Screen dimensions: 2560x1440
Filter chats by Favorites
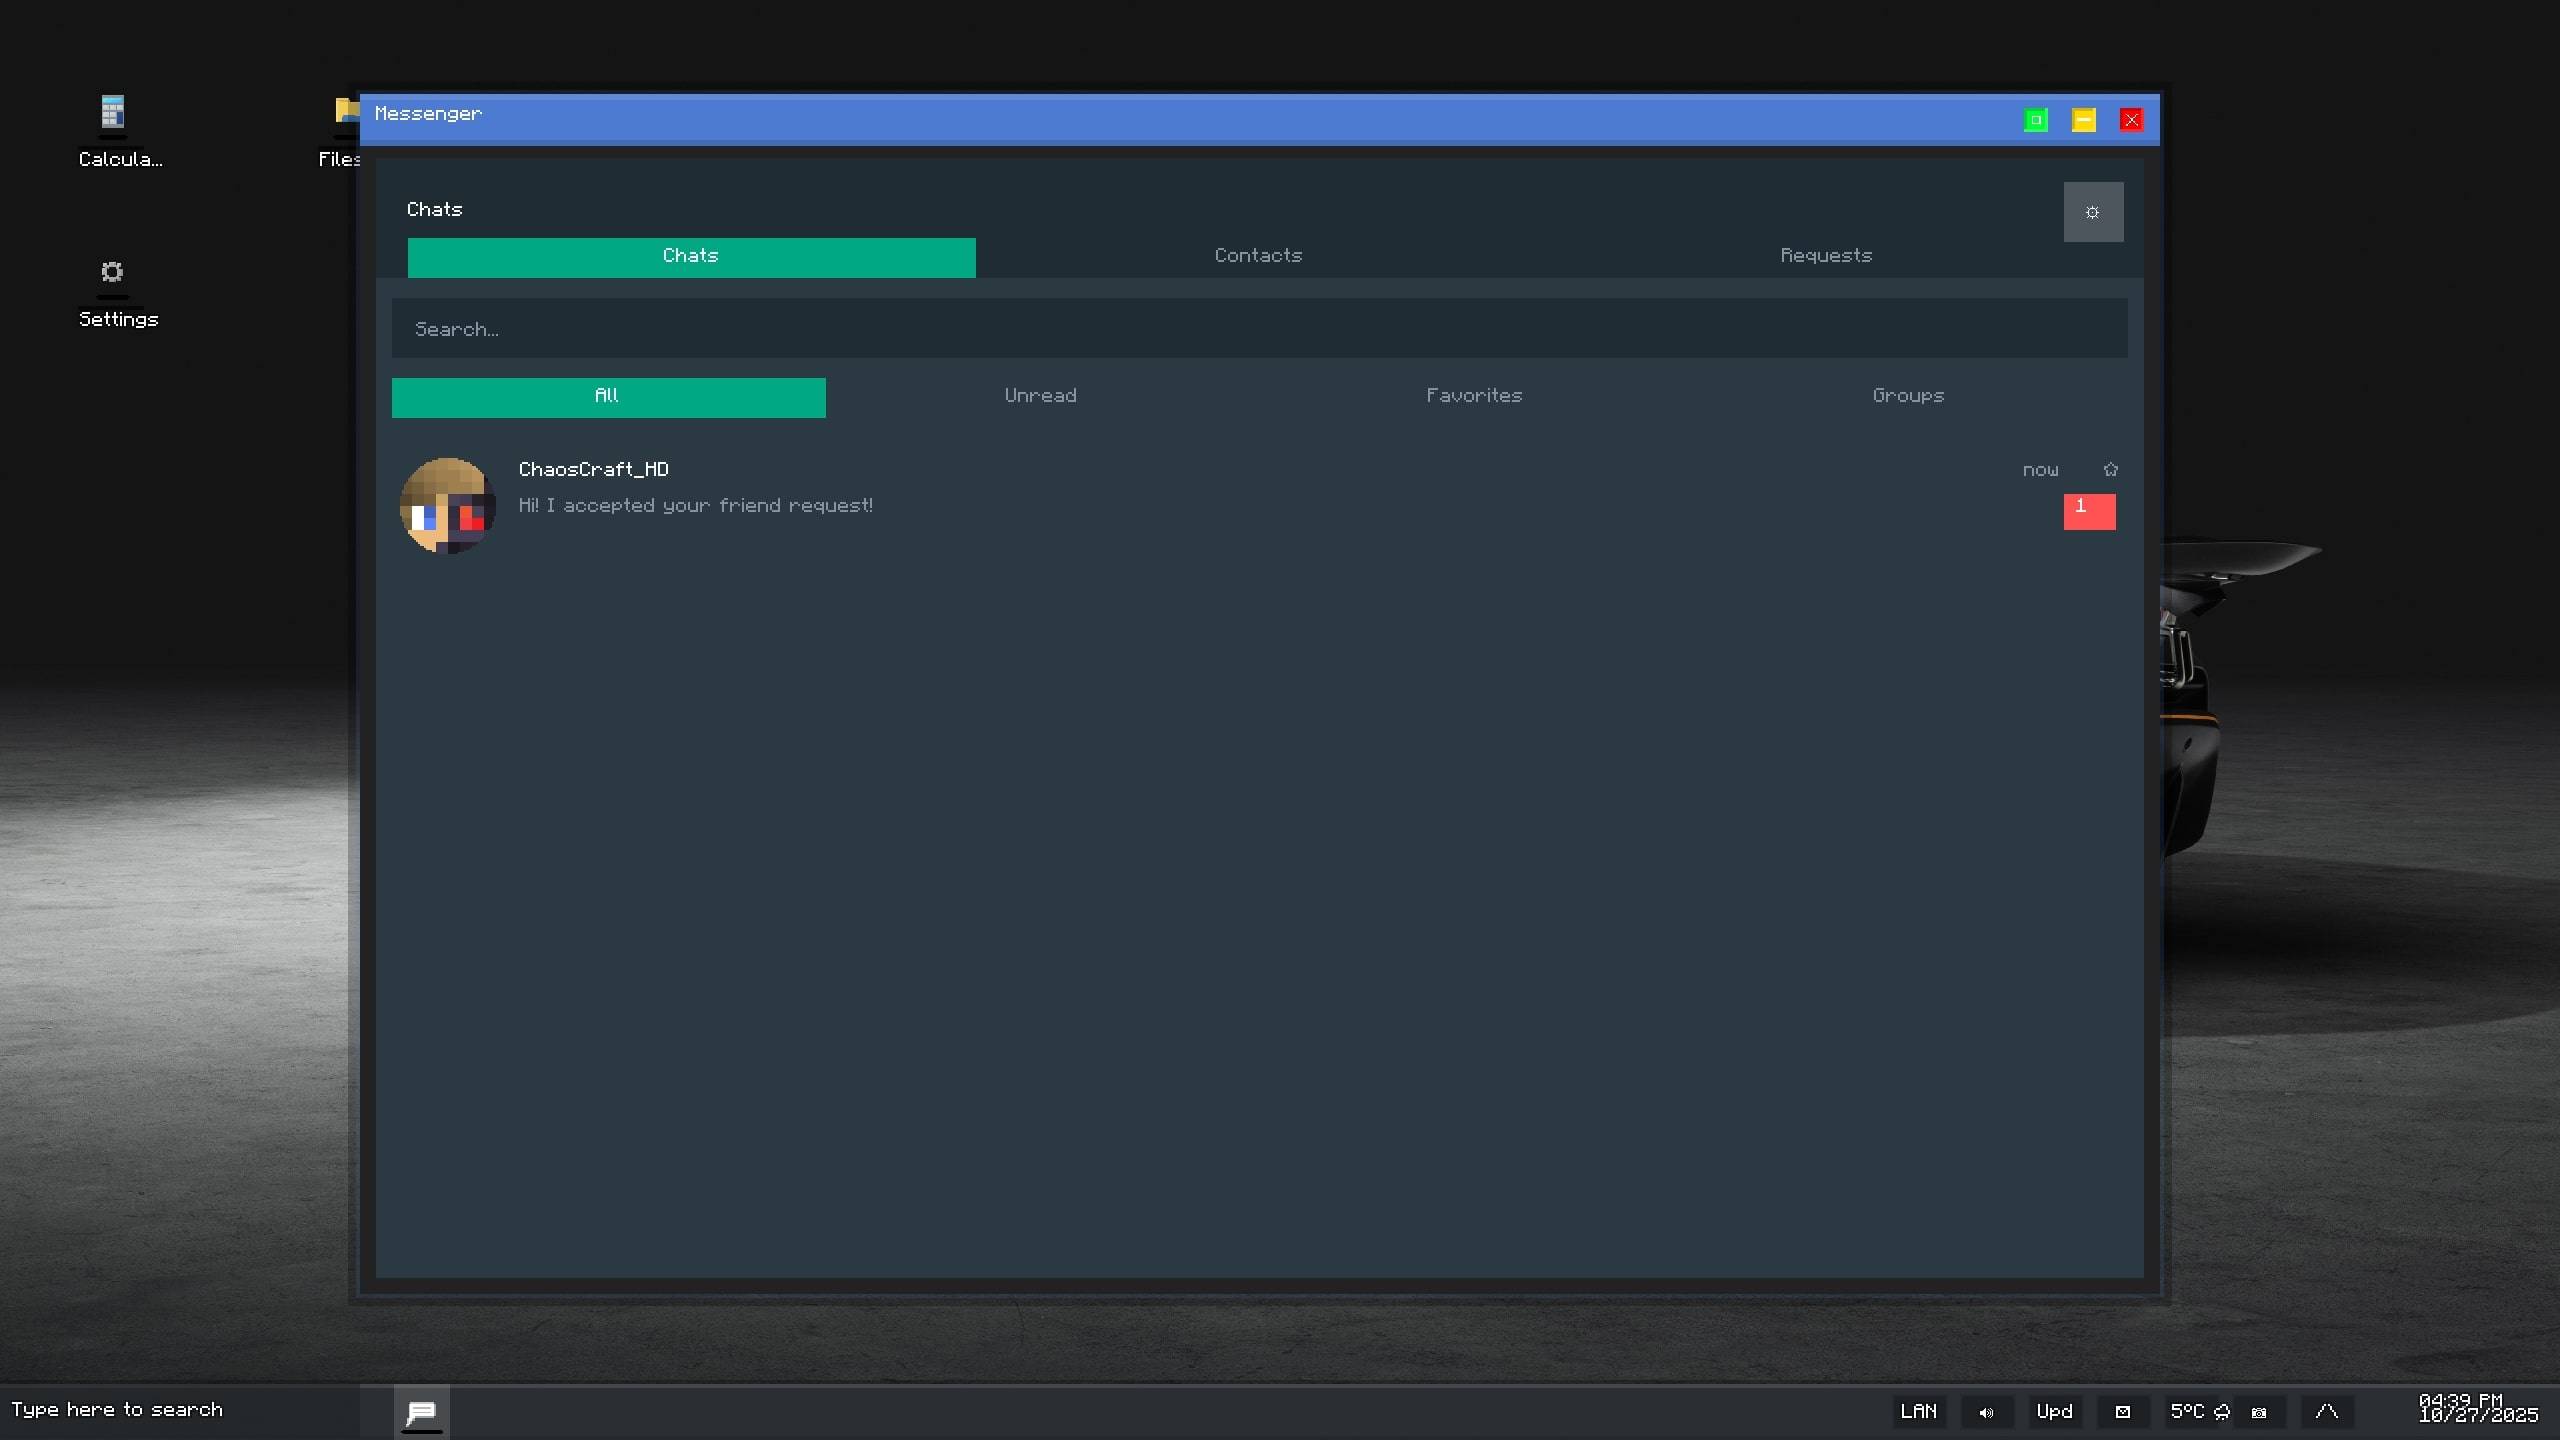(x=1474, y=397)
